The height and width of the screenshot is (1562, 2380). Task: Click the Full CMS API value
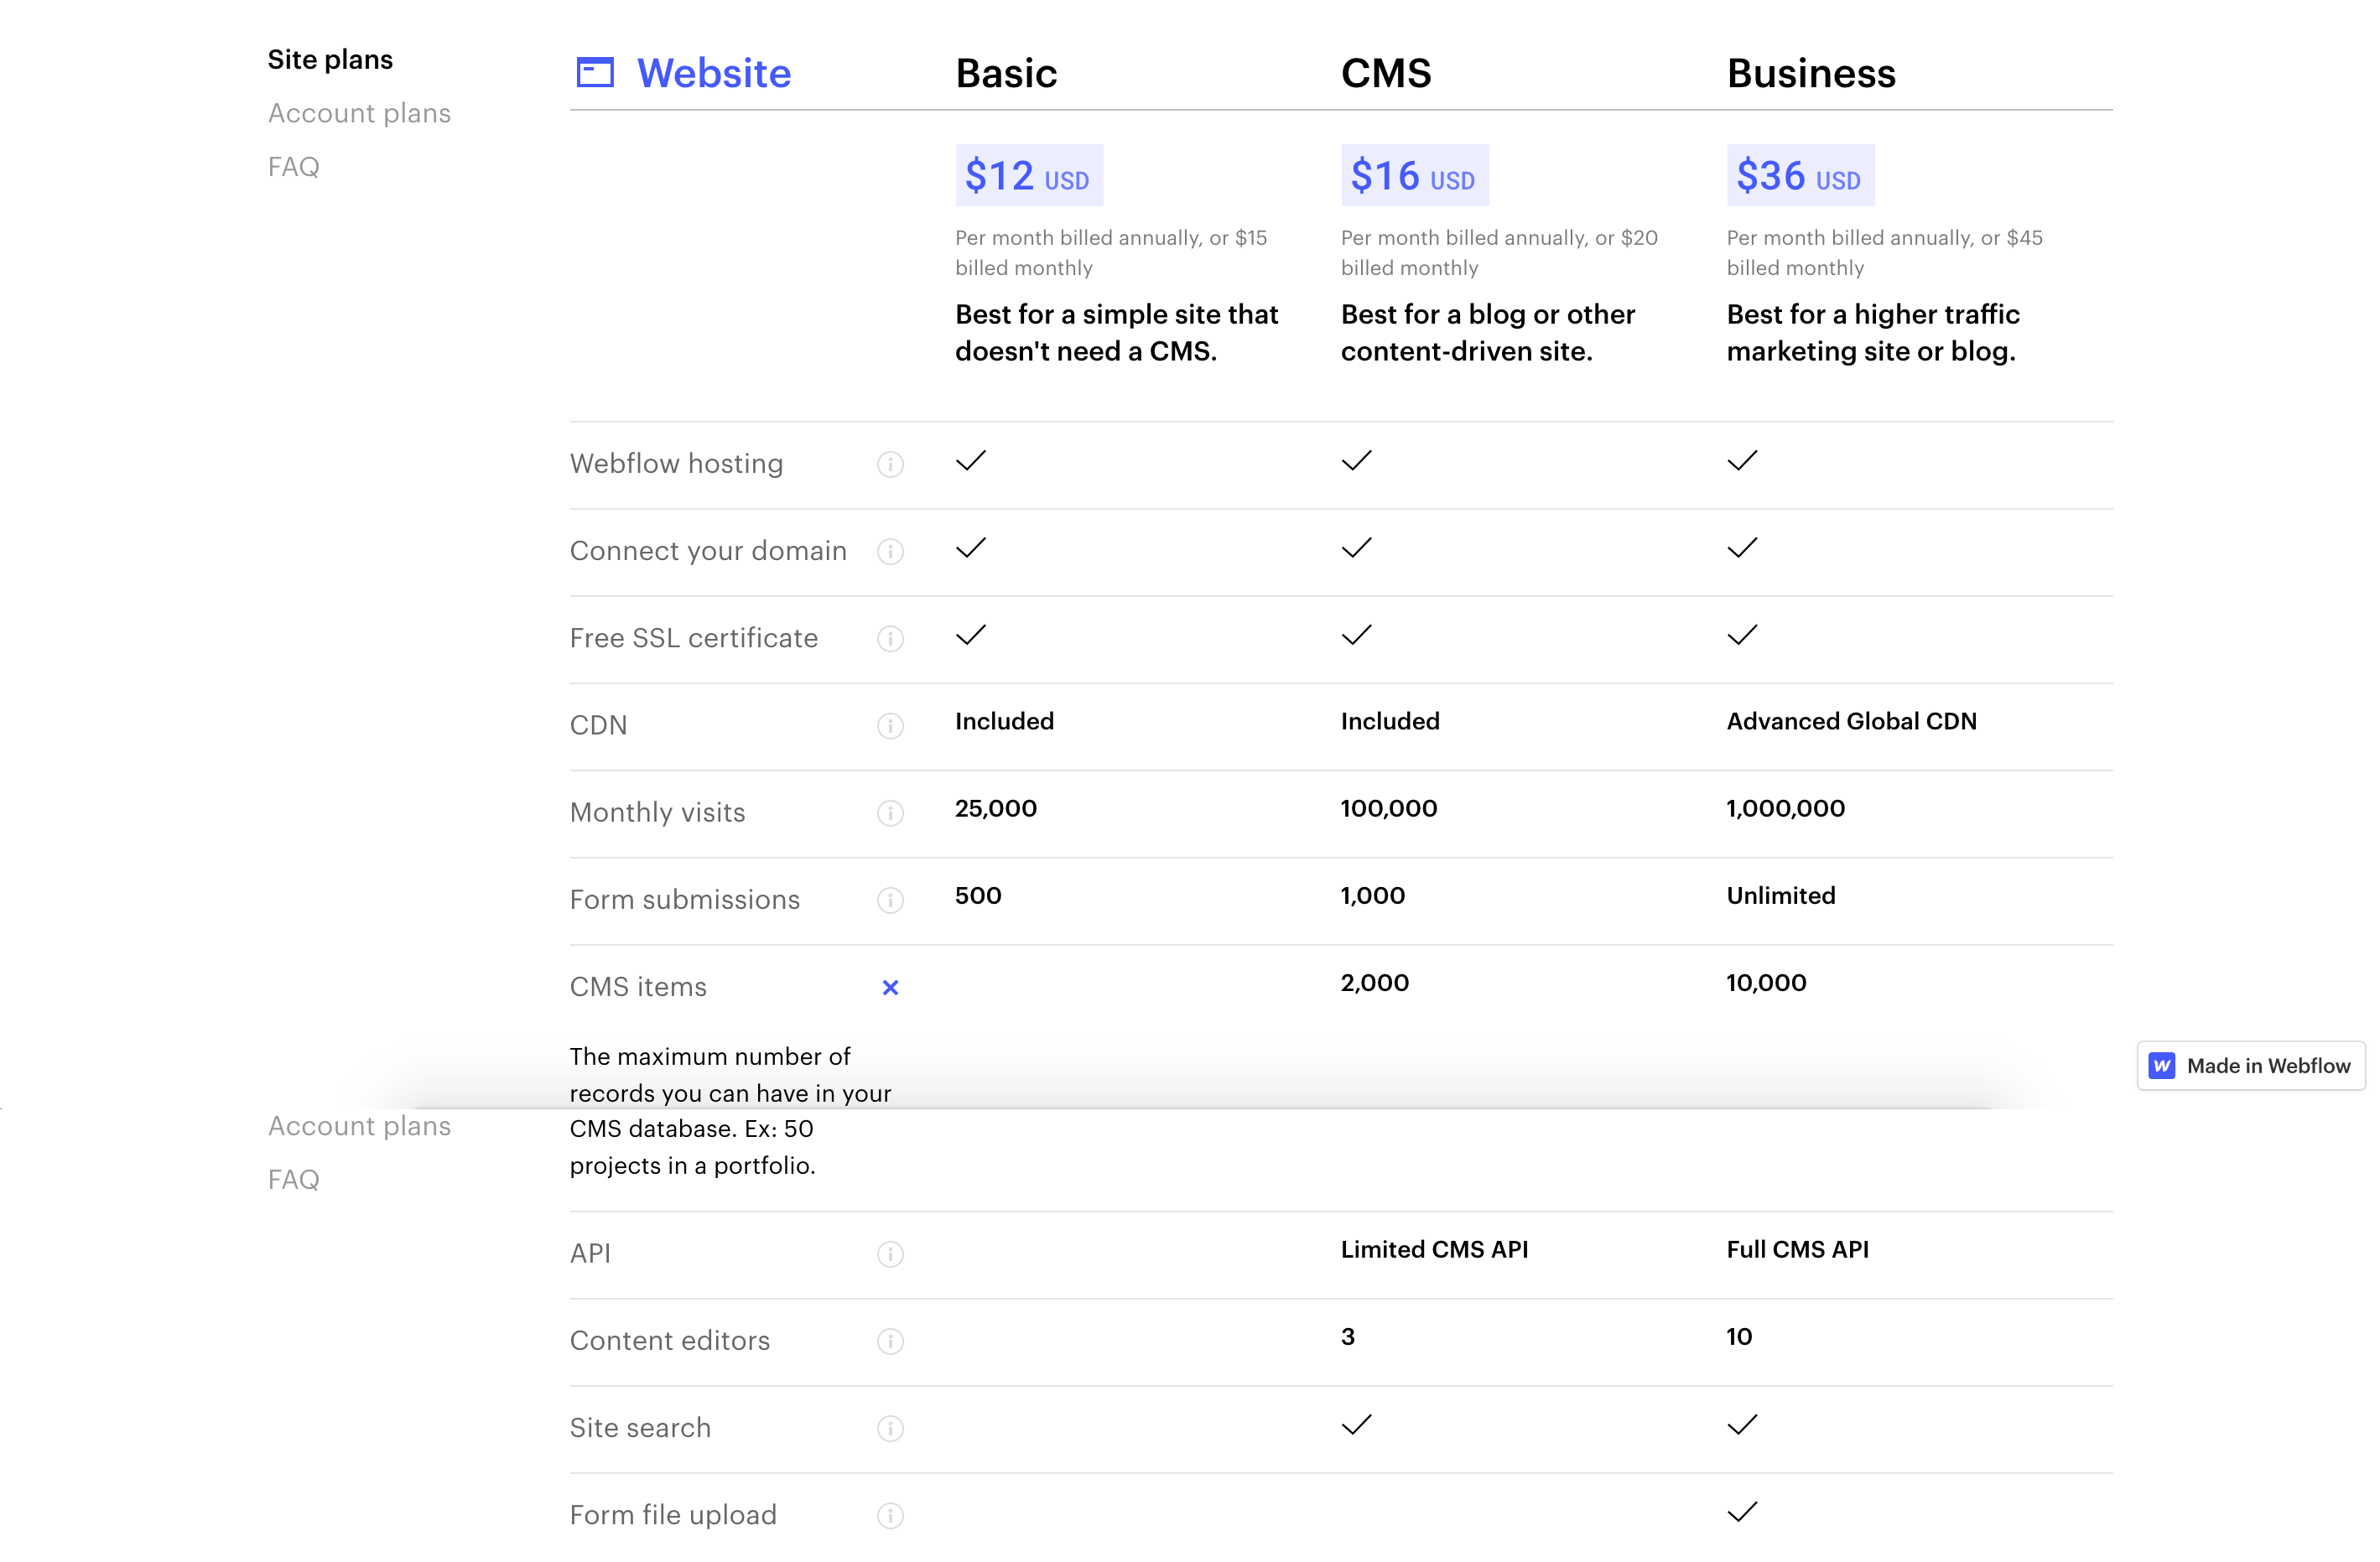1798,1250
